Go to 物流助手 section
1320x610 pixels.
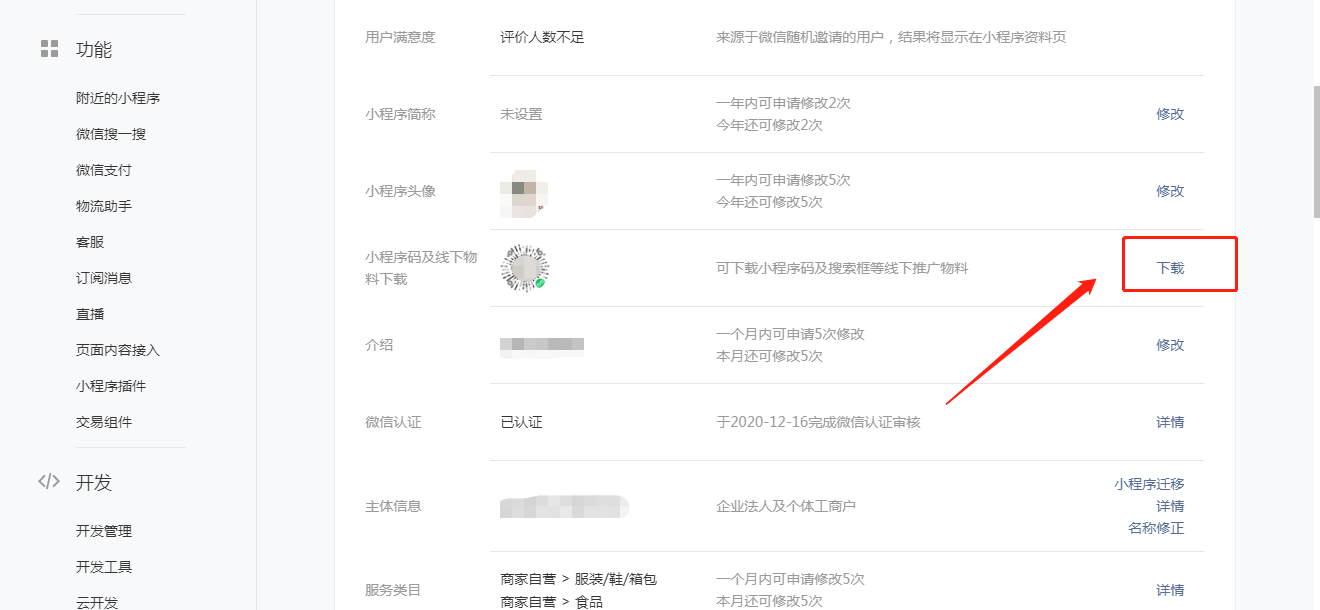tap(104, 206)
